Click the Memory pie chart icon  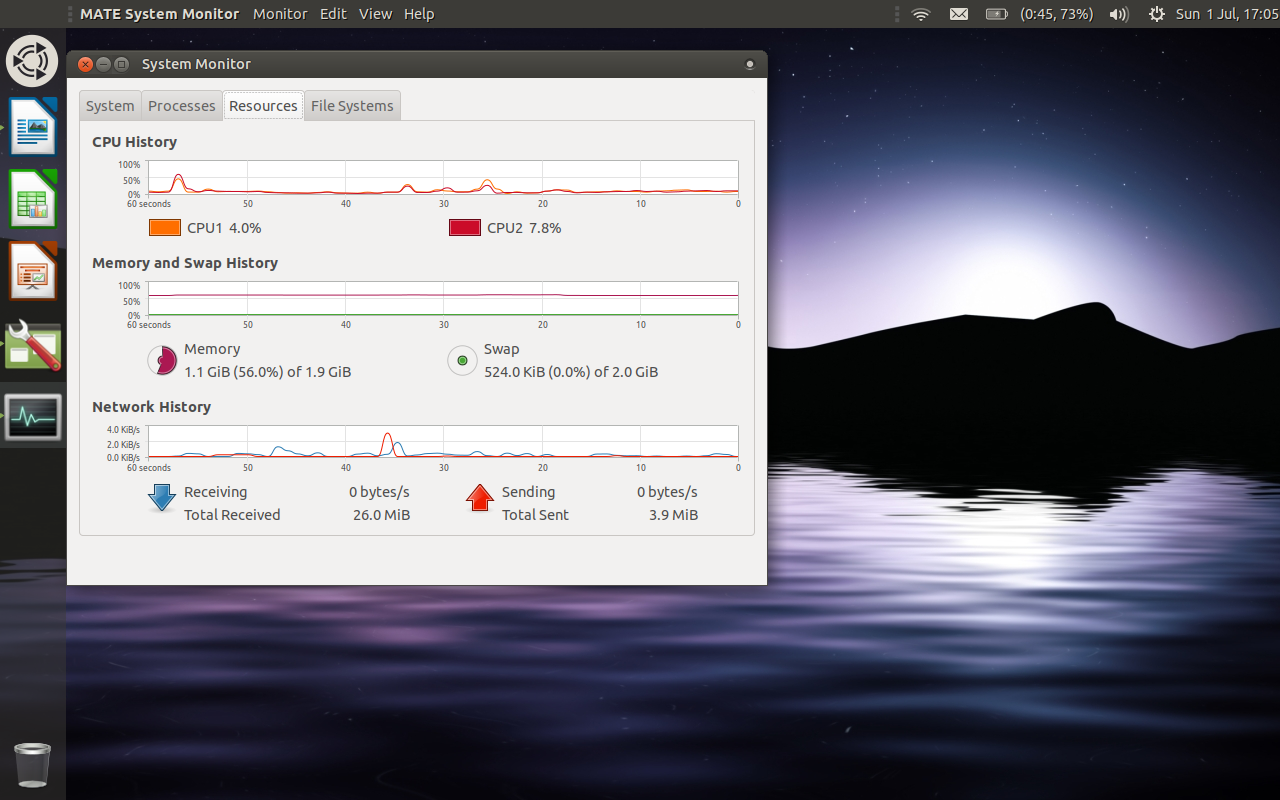(162, 360)
